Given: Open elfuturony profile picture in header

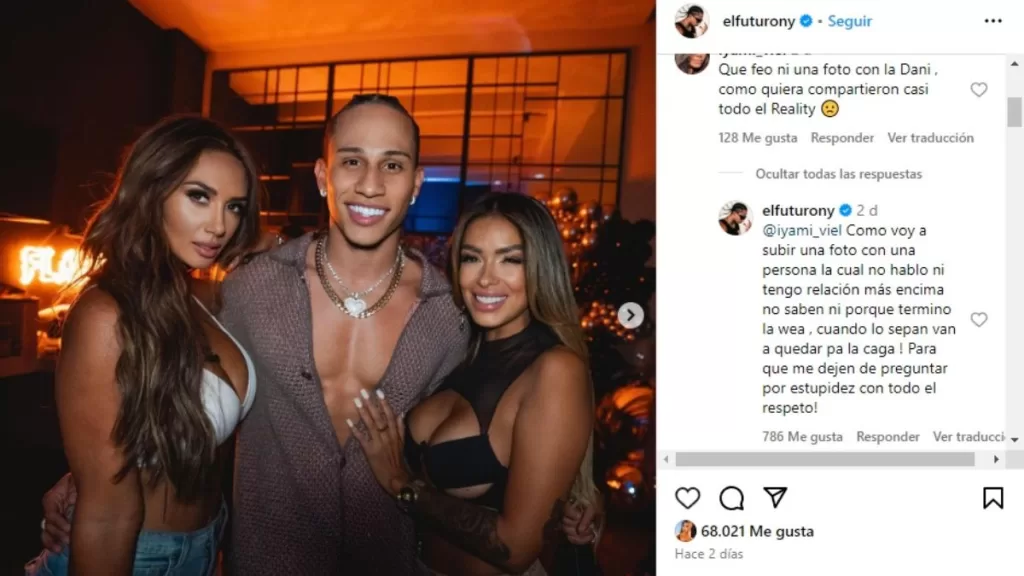Looking at the screenshot, I should (692, 21).
